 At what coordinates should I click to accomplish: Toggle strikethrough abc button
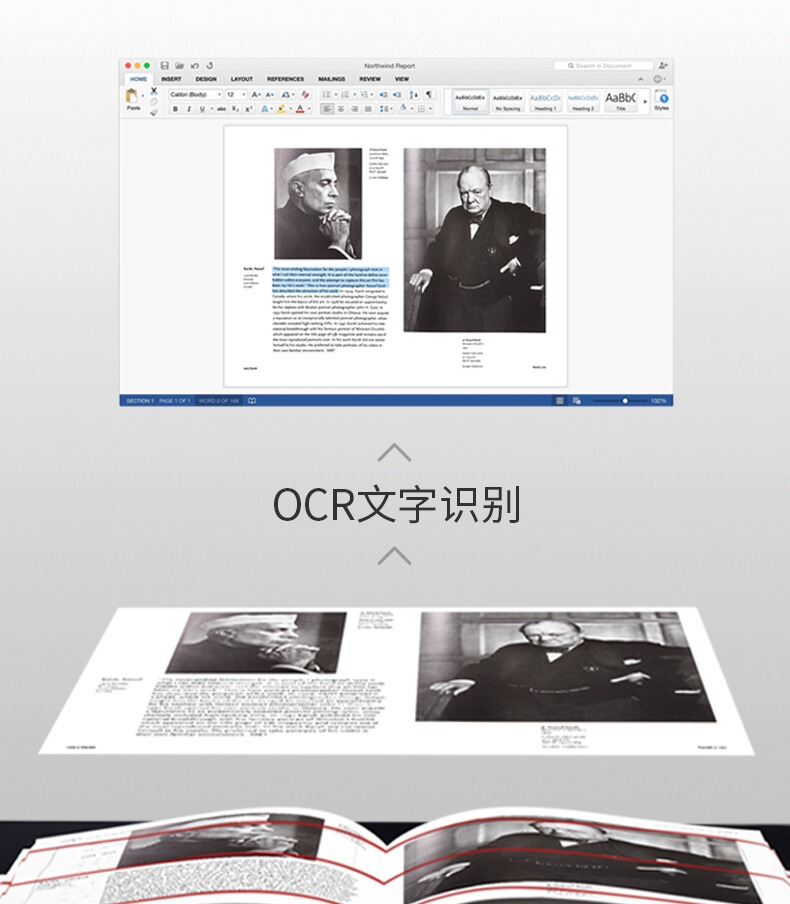point(221,109)
